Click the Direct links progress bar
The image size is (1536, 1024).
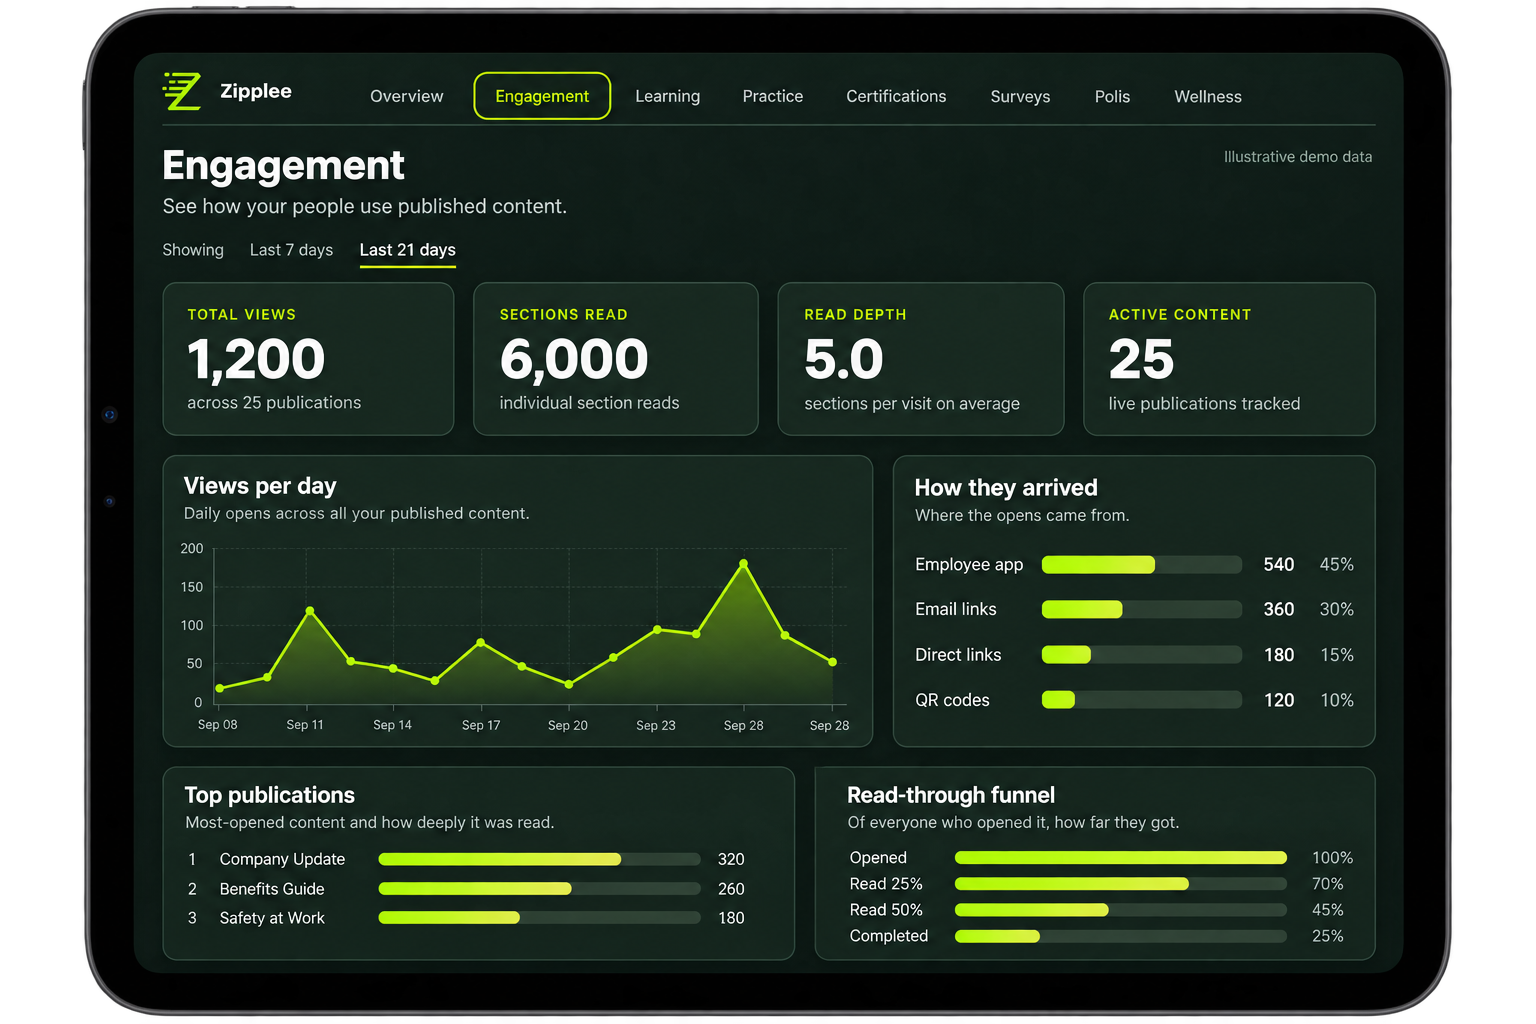(1142, 655)
